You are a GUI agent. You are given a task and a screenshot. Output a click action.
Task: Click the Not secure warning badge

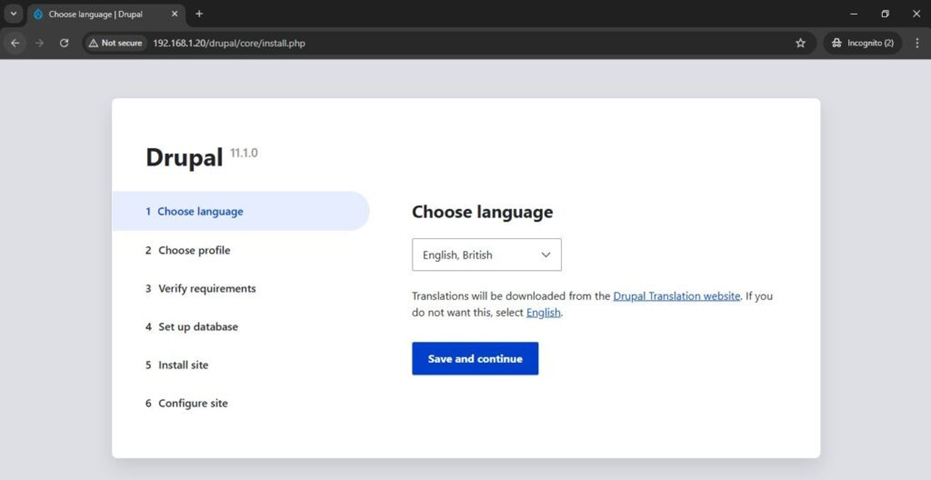[116, 43]
